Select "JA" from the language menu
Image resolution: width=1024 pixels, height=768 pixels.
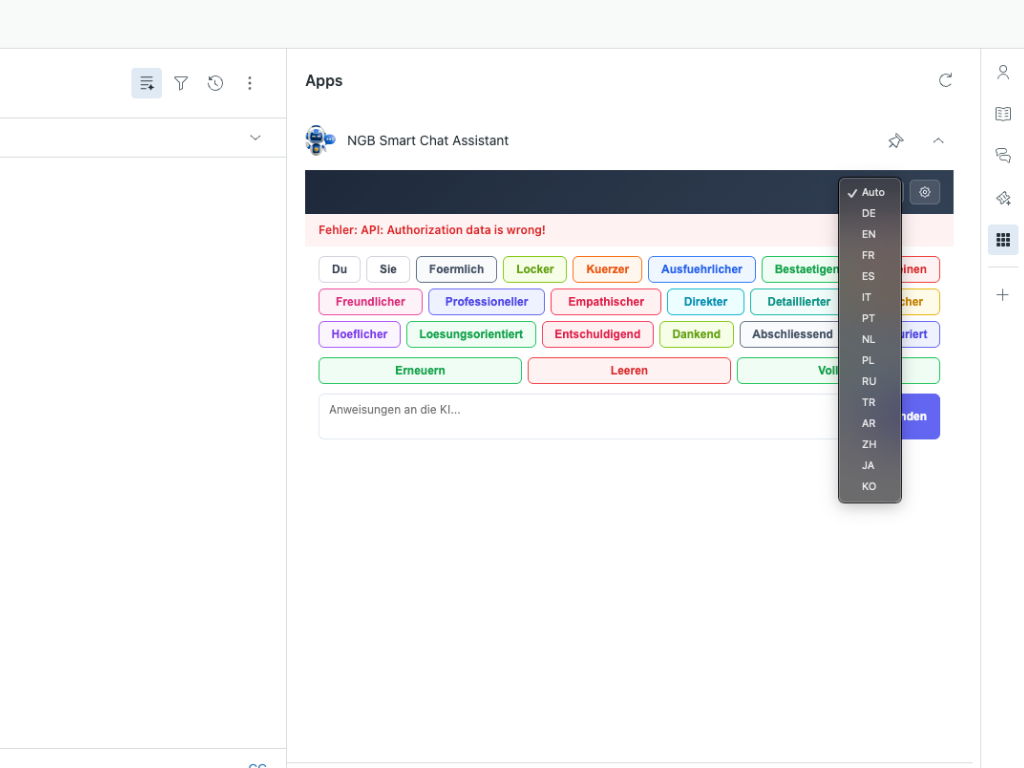click(x=869, y=465)
